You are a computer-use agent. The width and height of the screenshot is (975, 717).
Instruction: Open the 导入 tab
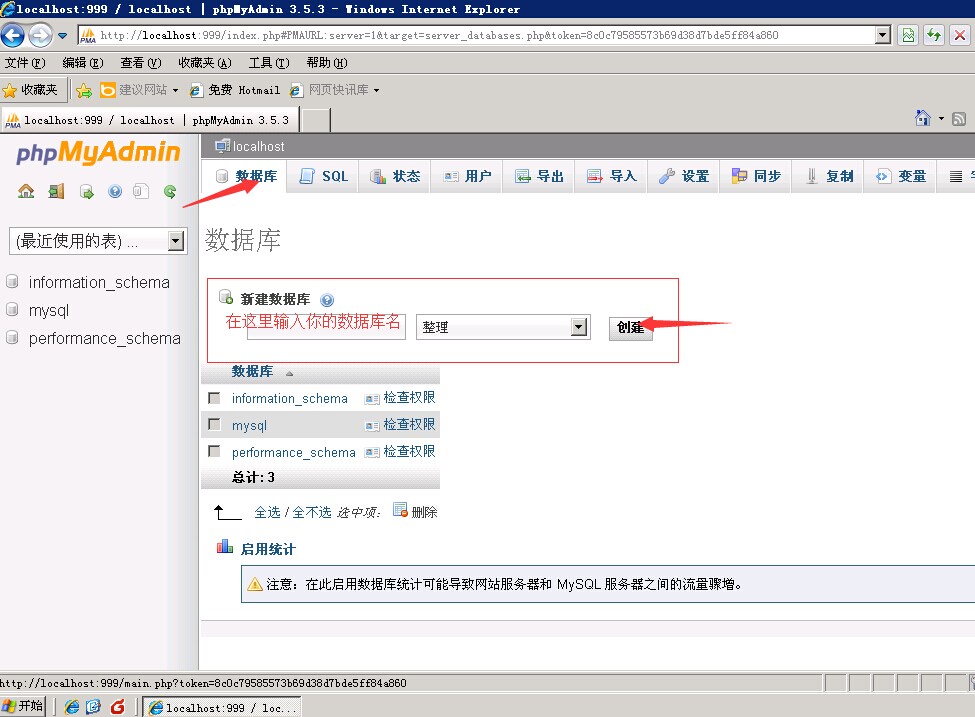[611, 177]
